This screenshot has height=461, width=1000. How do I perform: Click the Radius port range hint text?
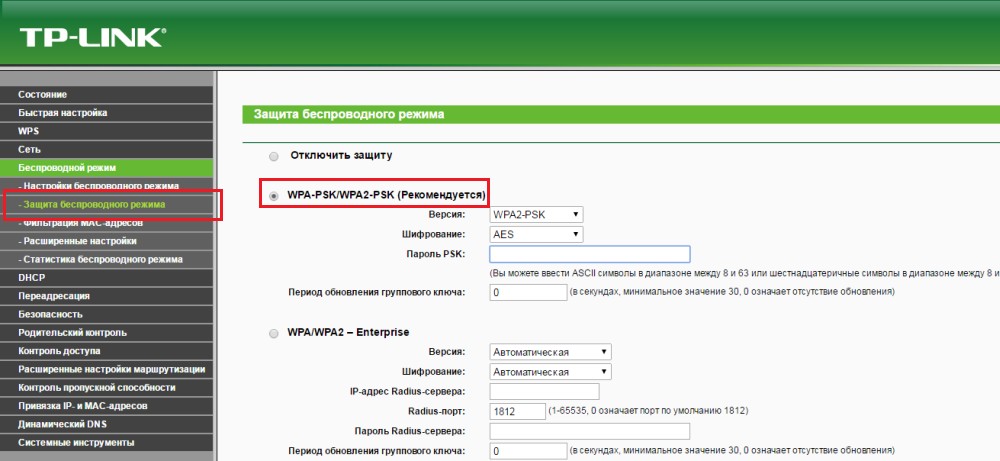click(649, 411)
